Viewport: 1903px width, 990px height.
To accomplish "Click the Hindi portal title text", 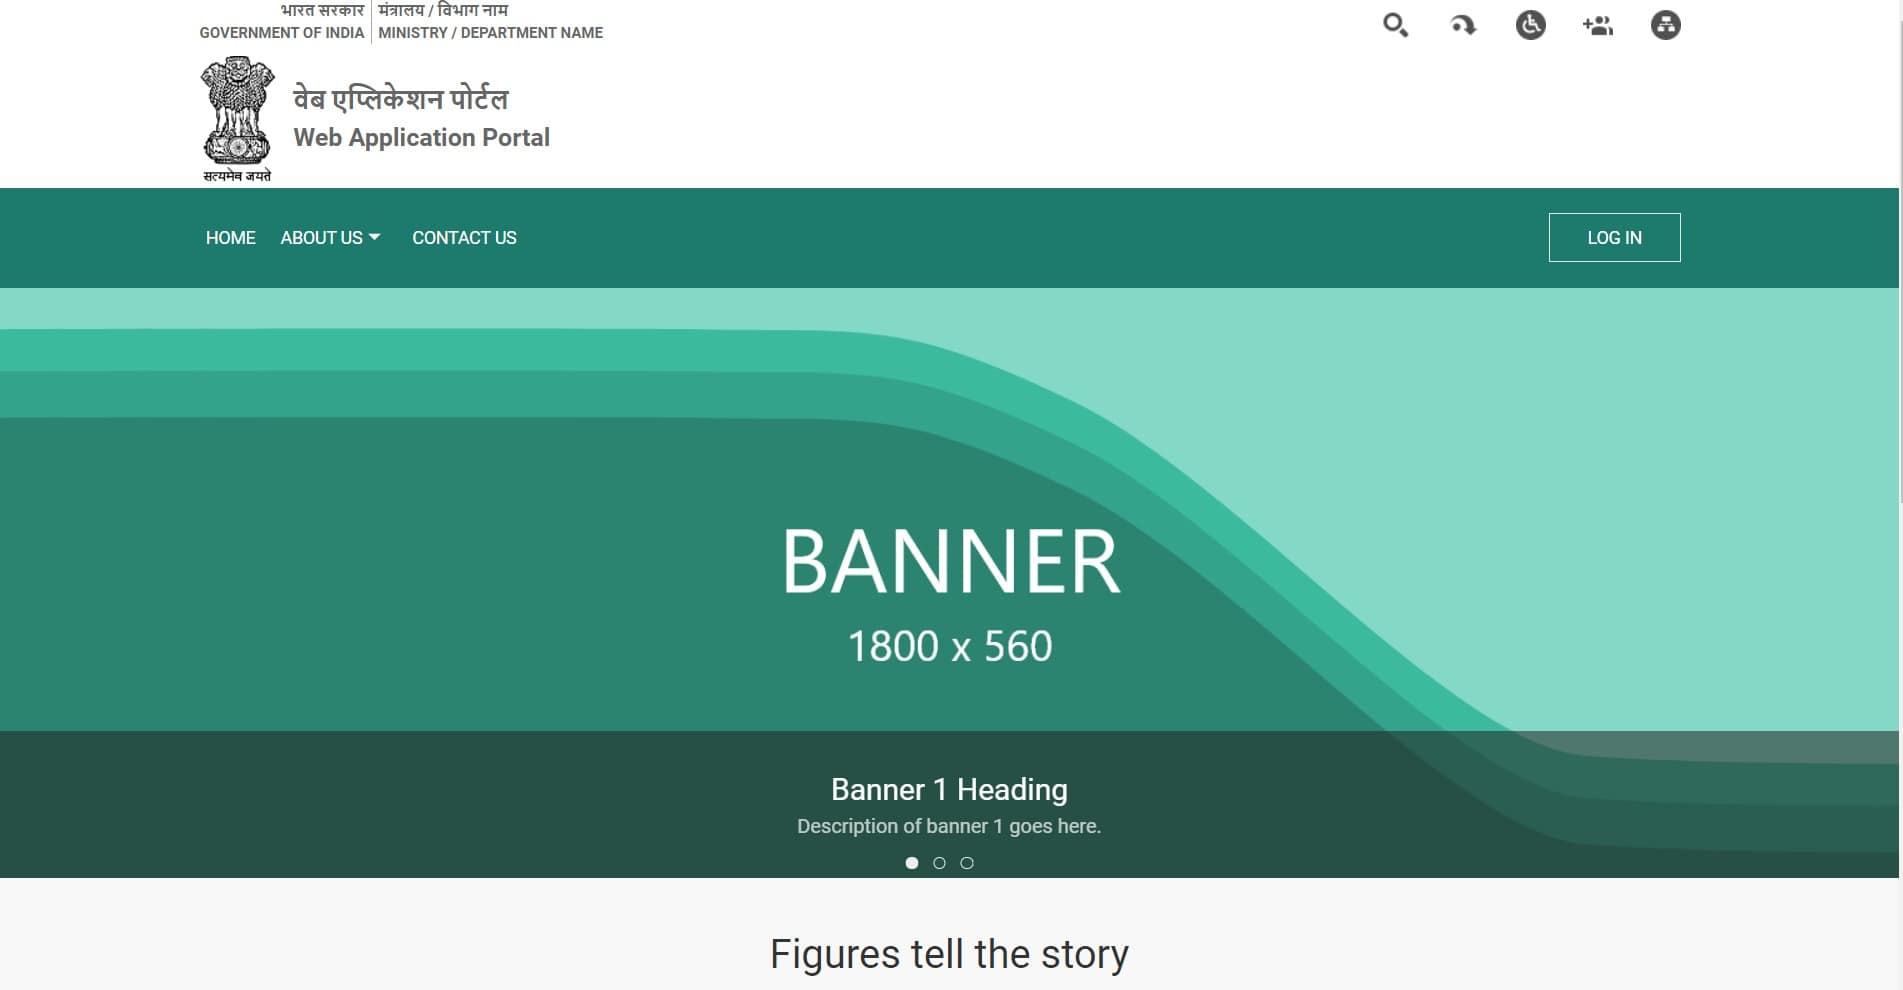I will 400,99.
